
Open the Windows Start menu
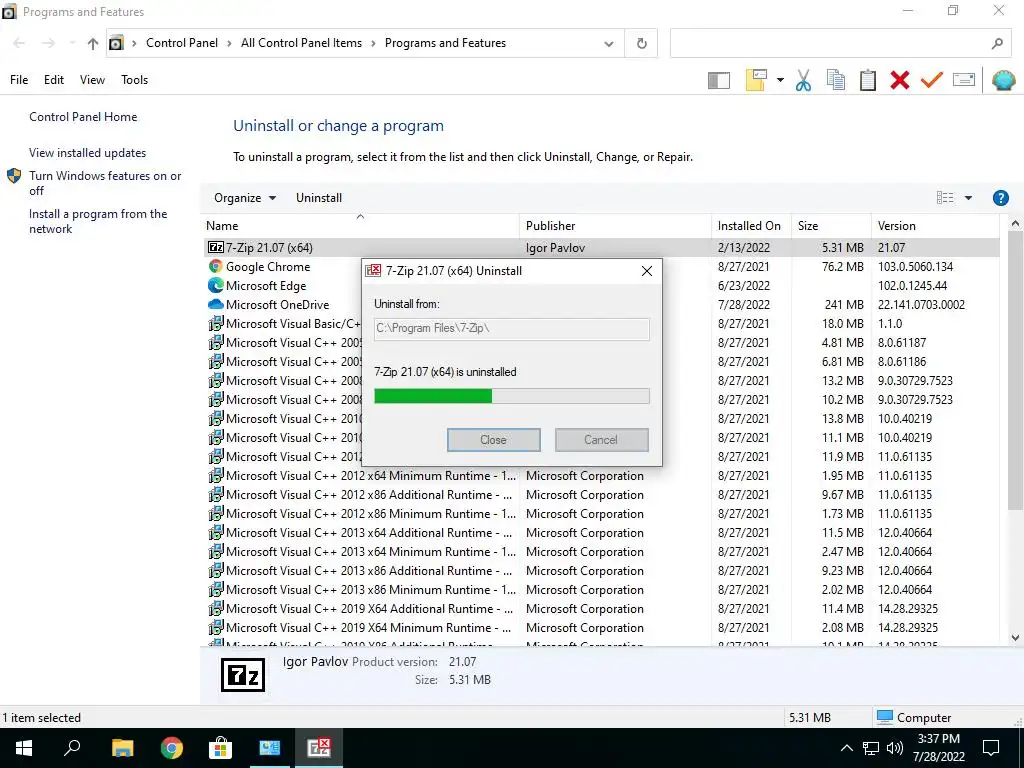click(24, 748)
